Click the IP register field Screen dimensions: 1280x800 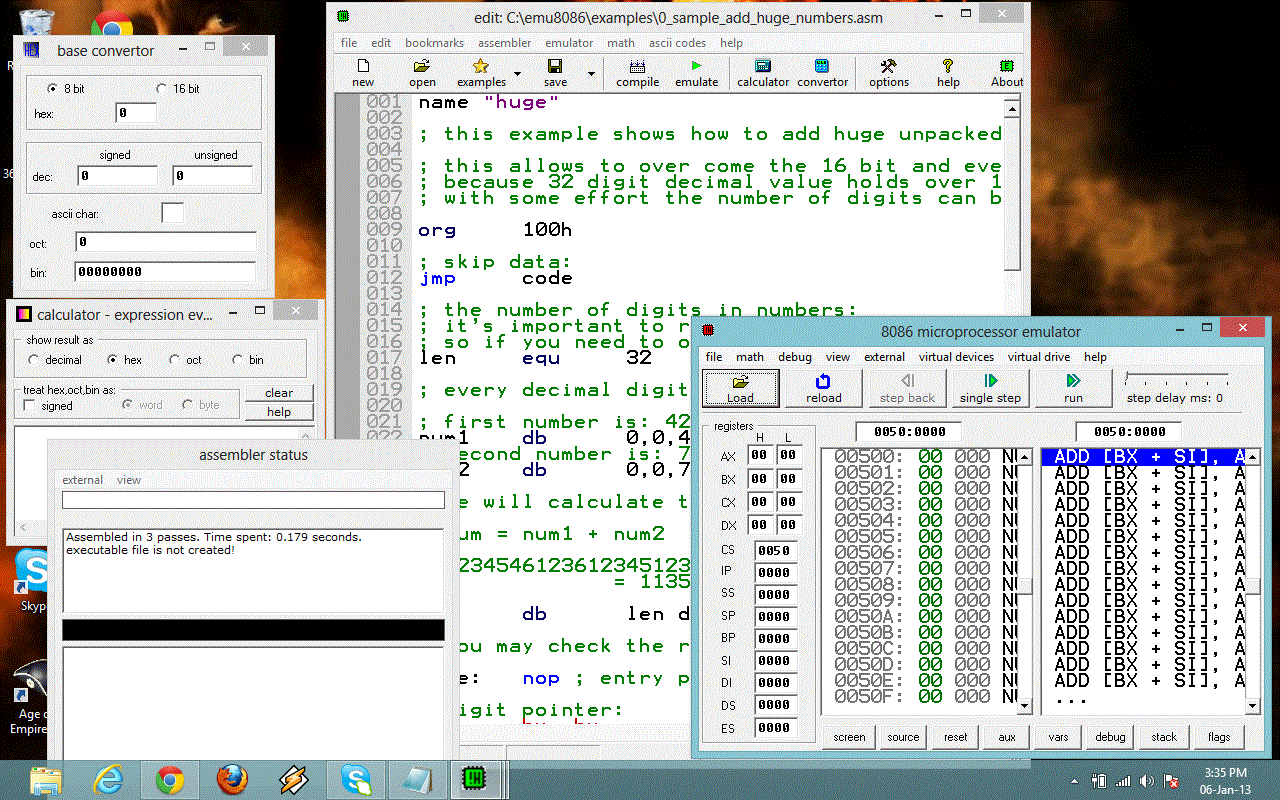[x=775, y=572]
